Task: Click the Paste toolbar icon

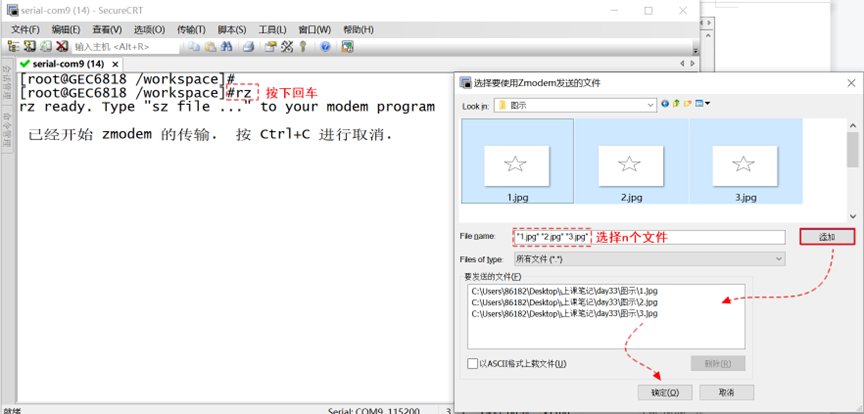Action: pos(210,47)
